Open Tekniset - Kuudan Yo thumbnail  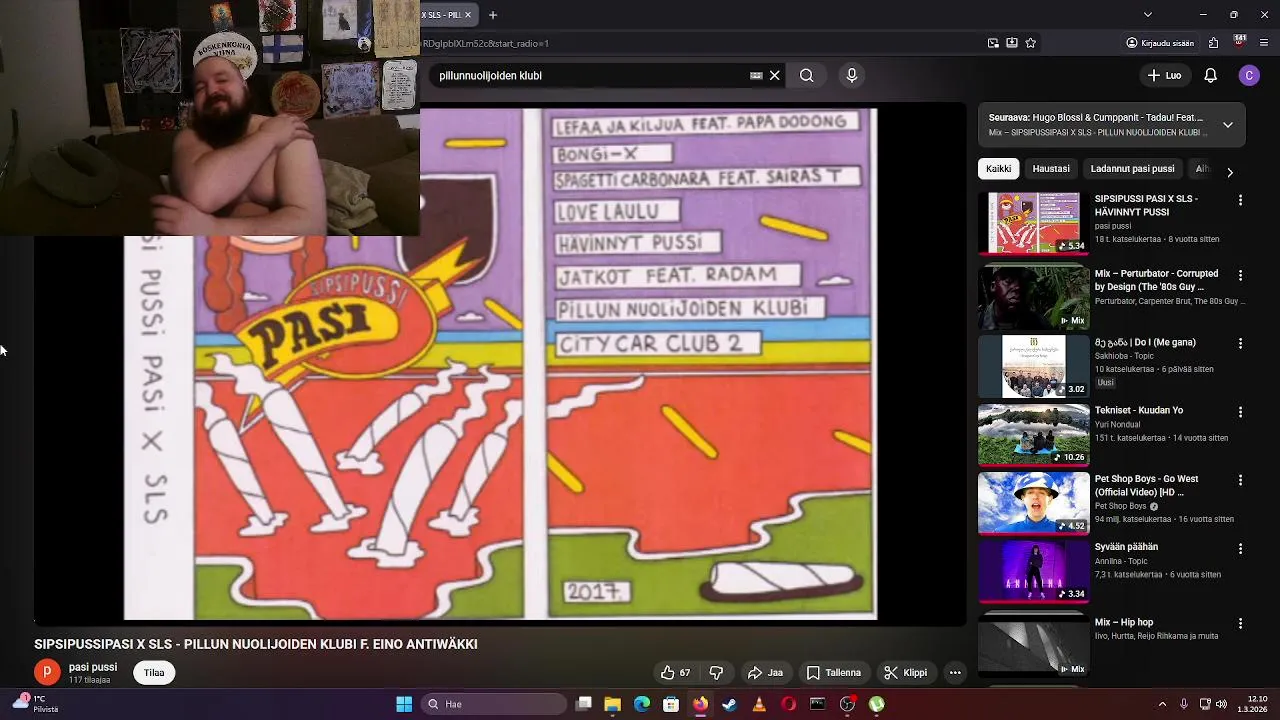click(x=1034, y=435)
